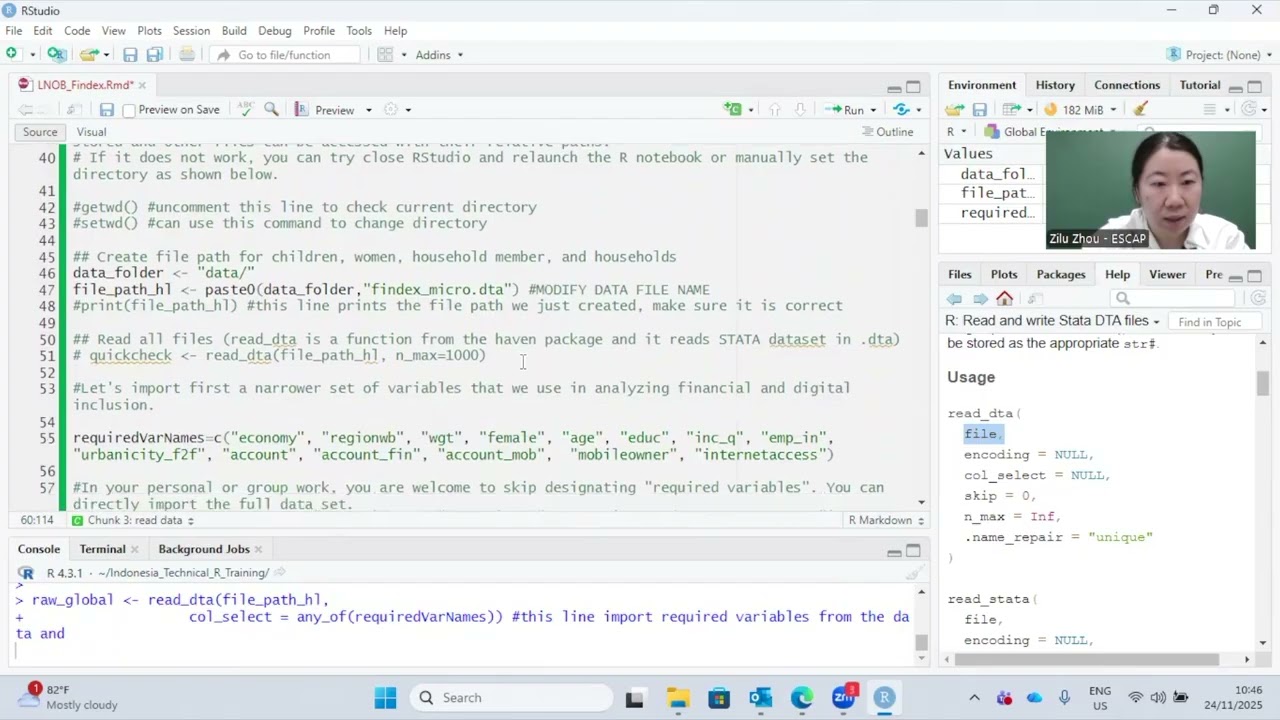Viewport: 1280px width, 720px height.
Task: Open the Profile menu
Action: click(x=319, y=31)
